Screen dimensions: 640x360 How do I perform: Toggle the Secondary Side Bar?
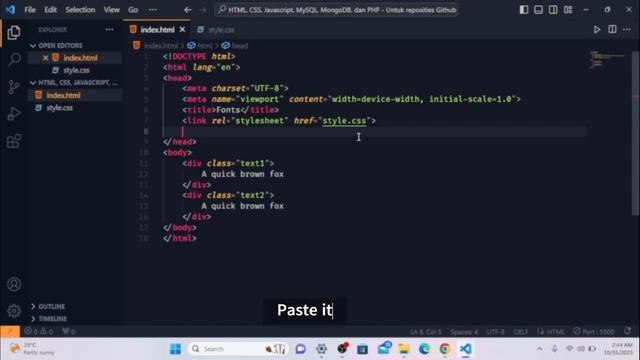click(x=553, y=9)
